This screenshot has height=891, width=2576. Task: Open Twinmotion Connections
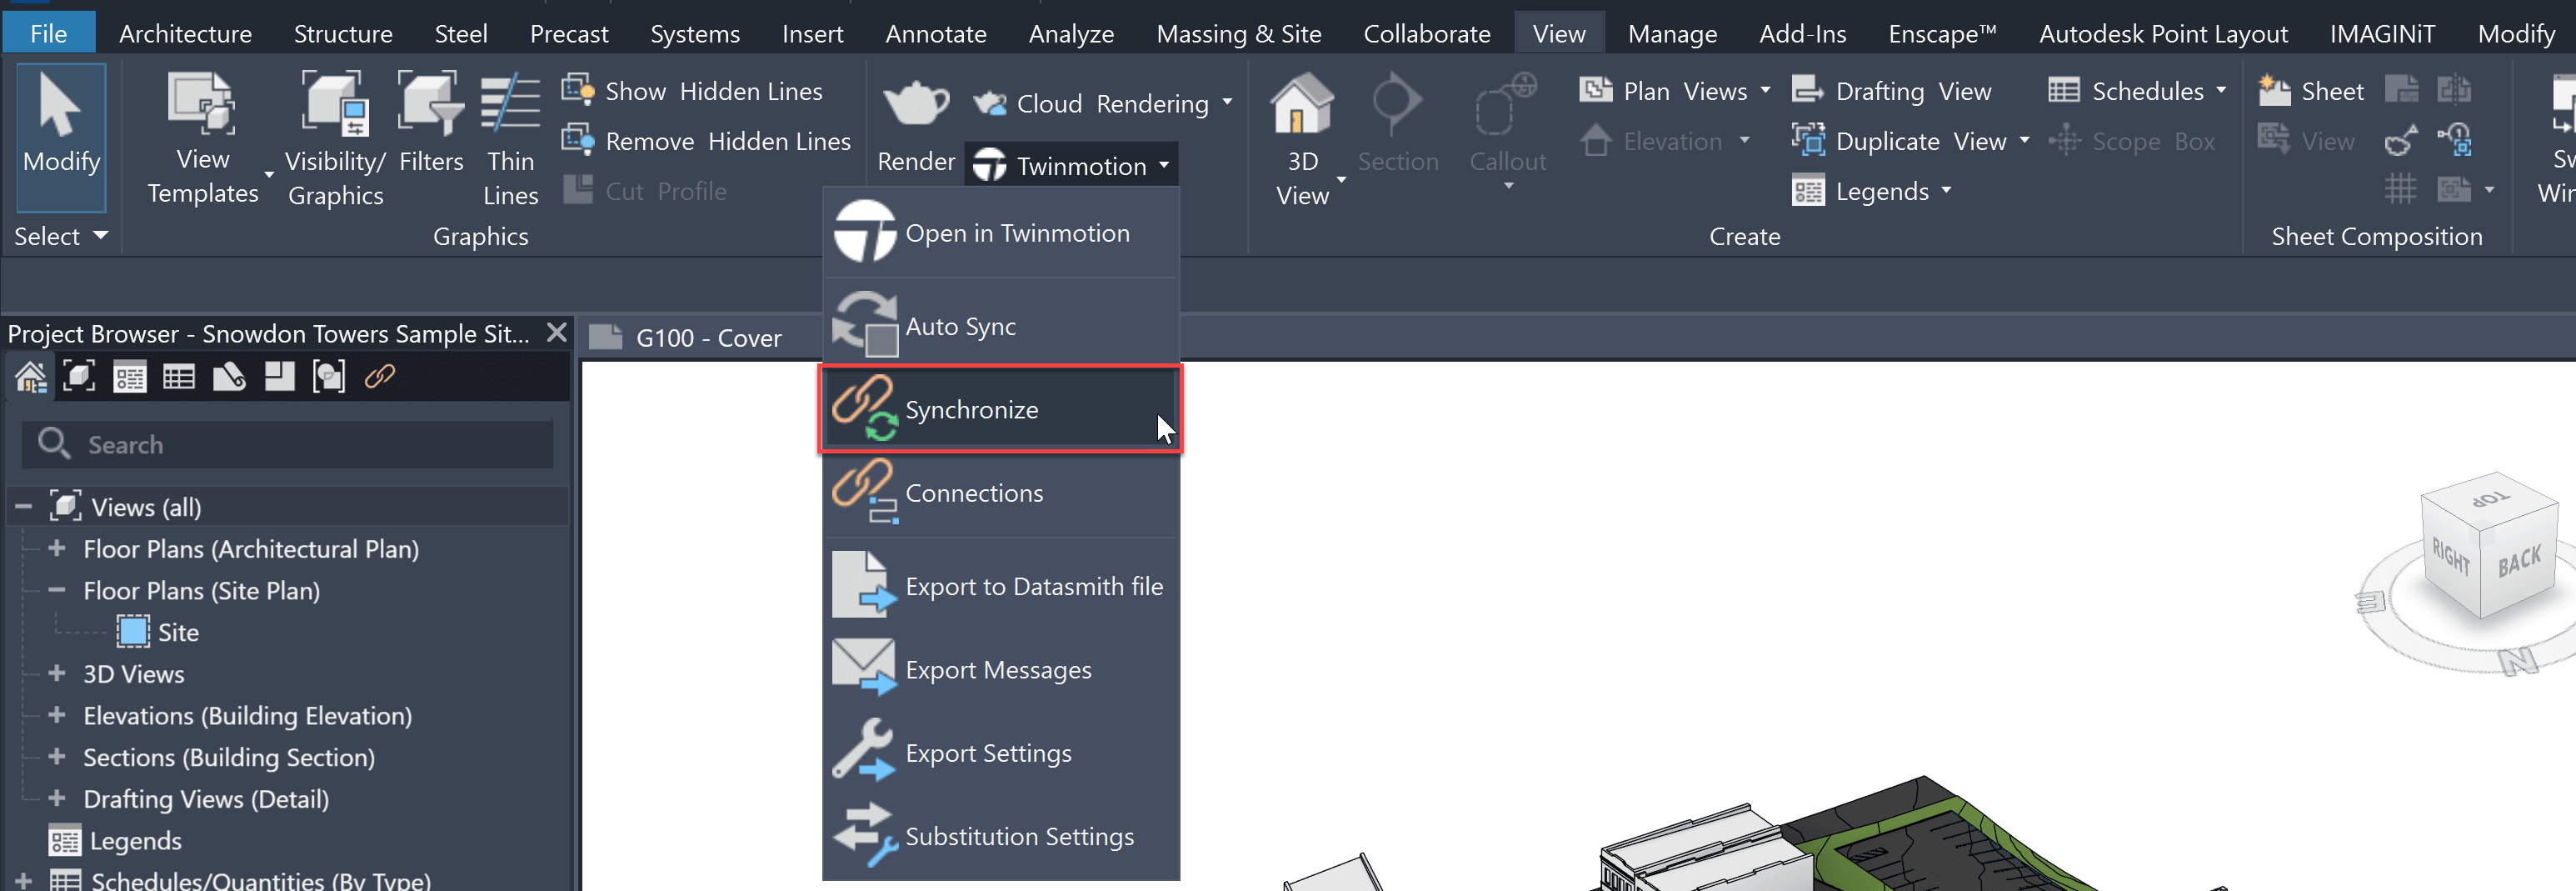(x=1001, y=493)
